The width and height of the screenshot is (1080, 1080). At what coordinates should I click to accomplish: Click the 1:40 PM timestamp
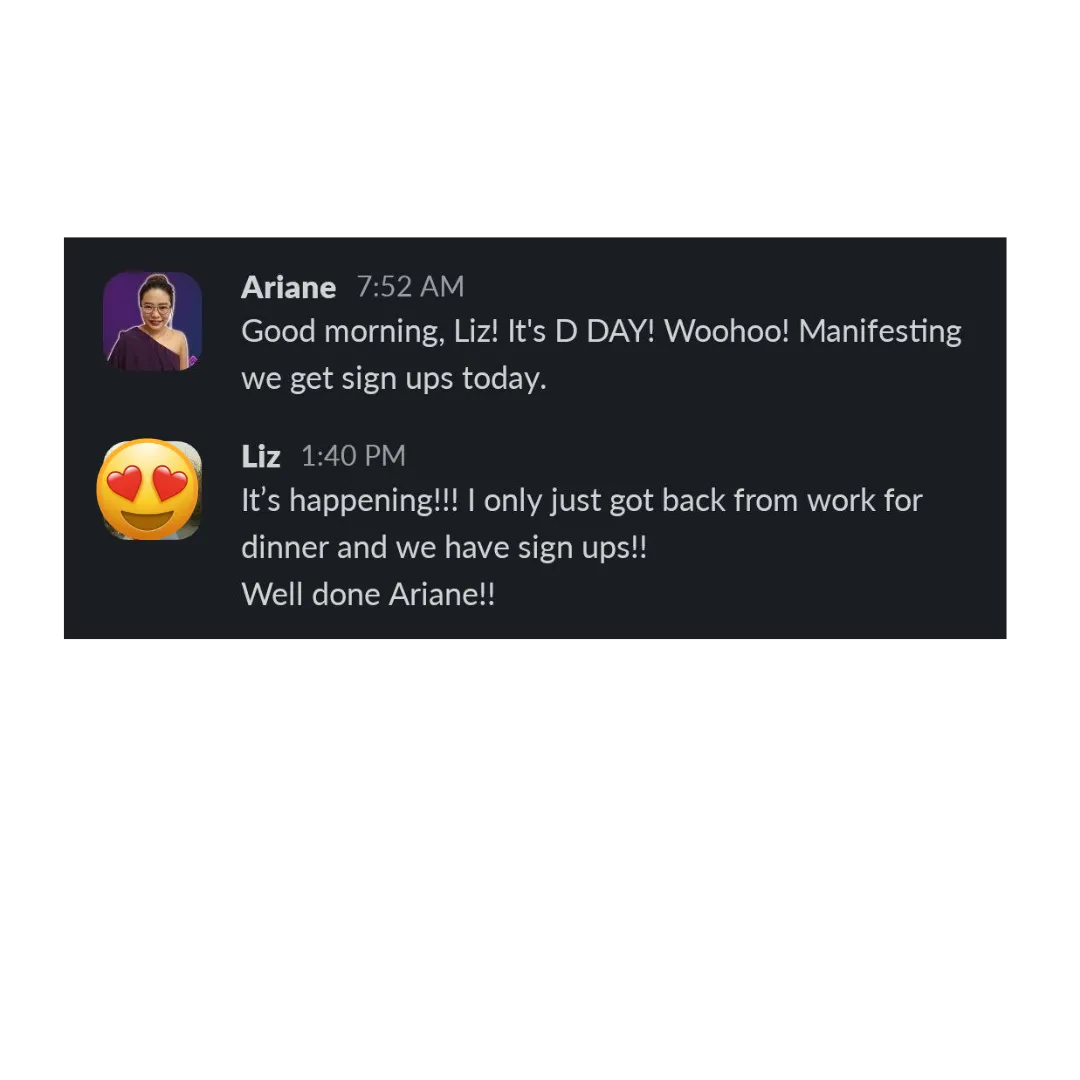pos(353,456)
